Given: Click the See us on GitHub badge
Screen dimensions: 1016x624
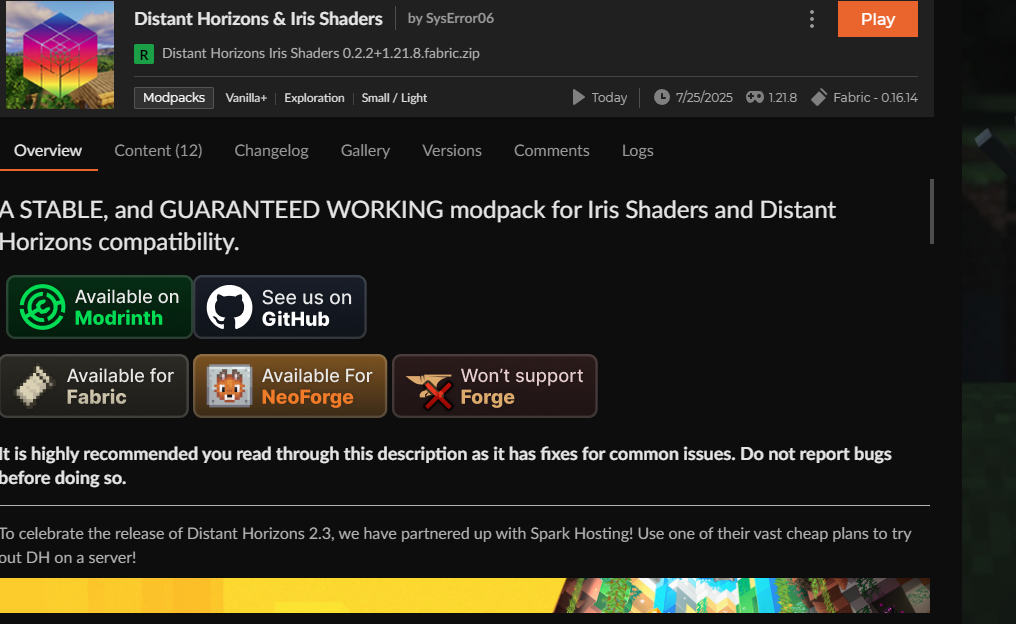Looking at the screenshot, I should 280,307.
